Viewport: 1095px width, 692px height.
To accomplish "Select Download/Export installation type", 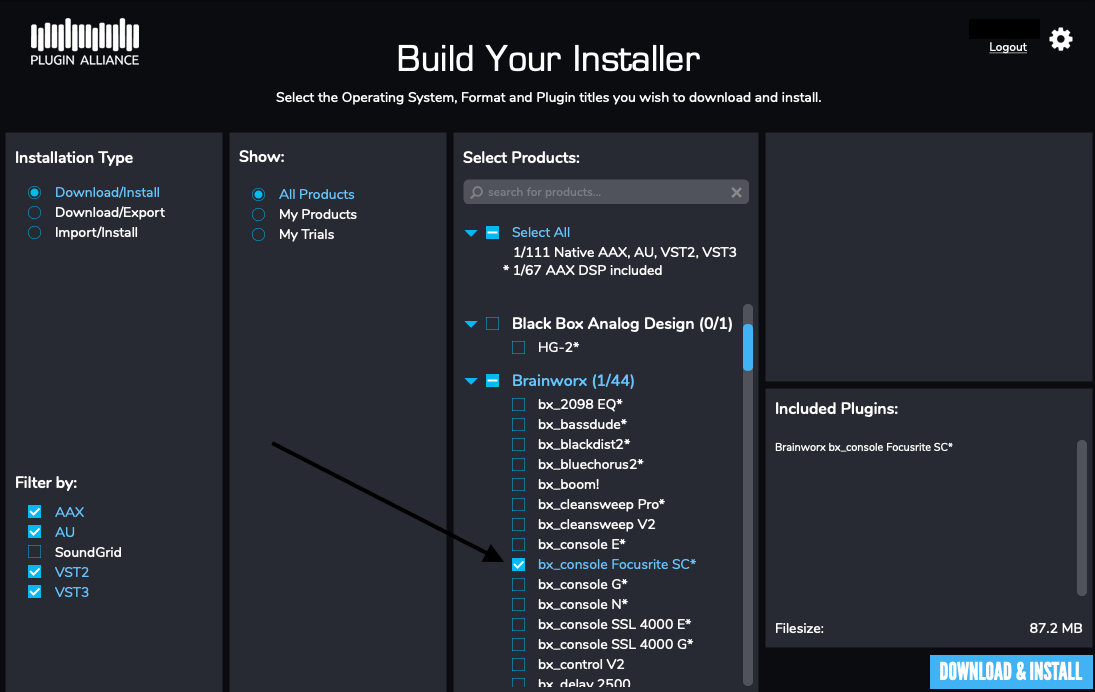I will pos(34,212).
